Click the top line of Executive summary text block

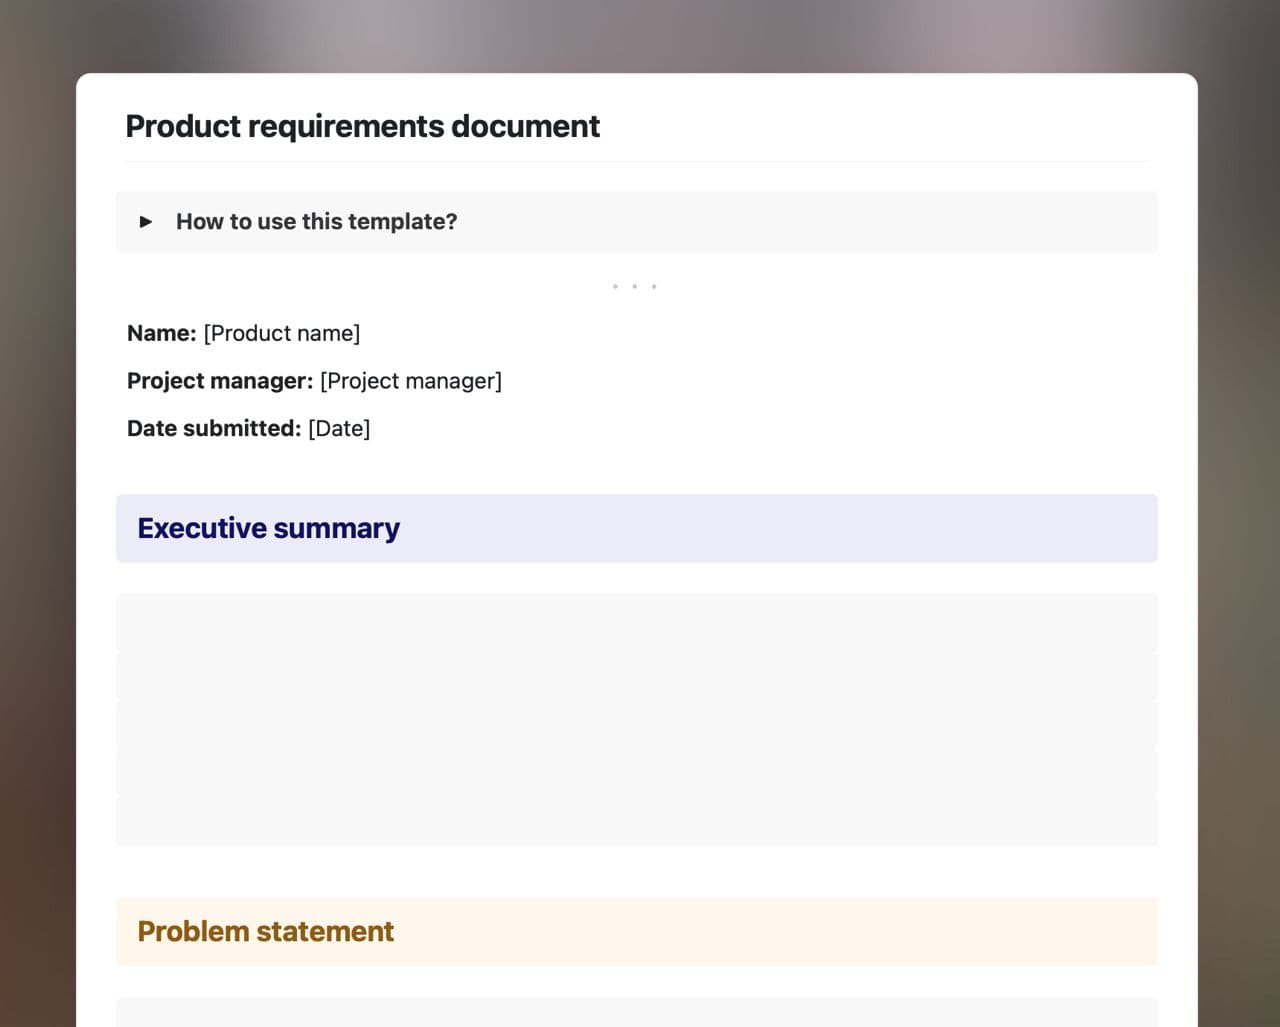tap(636, 622)
